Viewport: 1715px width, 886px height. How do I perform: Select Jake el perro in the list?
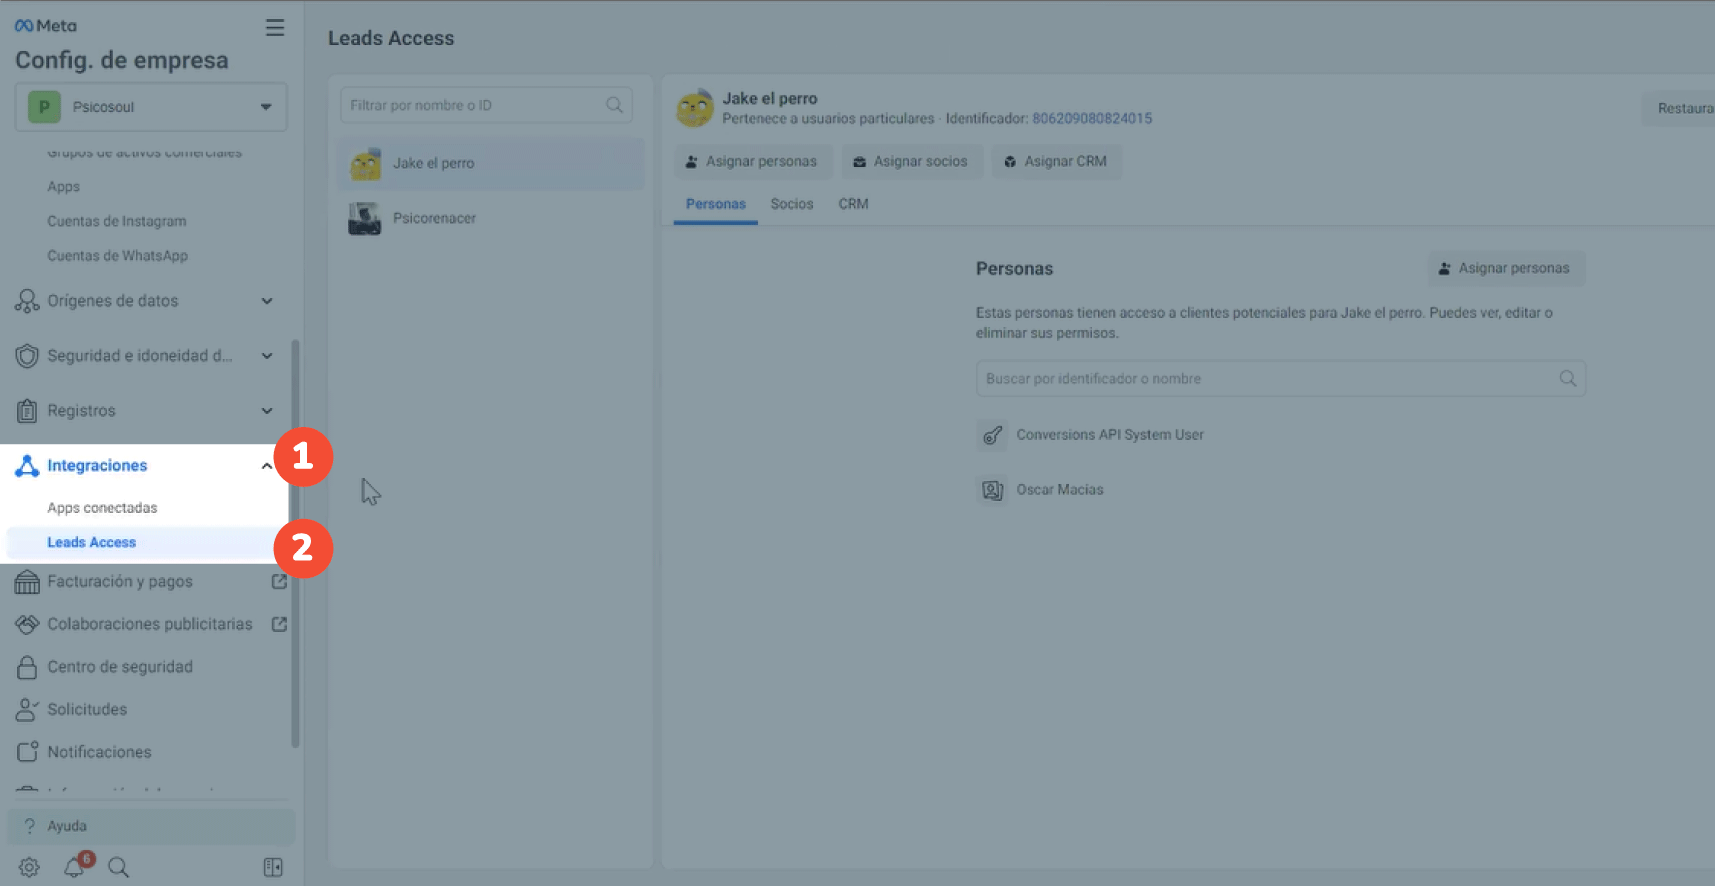coord(492,163)
